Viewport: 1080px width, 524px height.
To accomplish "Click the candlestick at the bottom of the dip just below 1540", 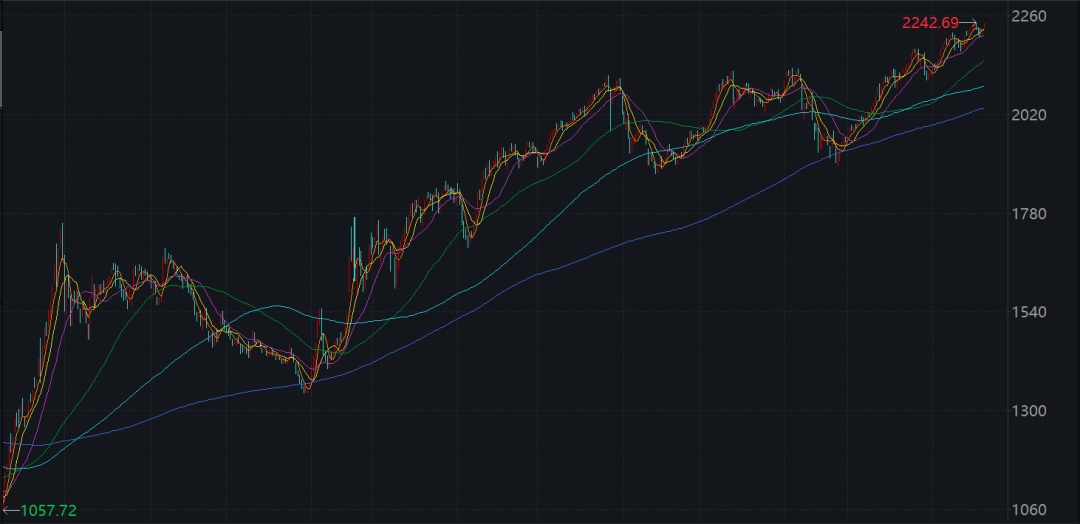I will [x=306, y=383].
